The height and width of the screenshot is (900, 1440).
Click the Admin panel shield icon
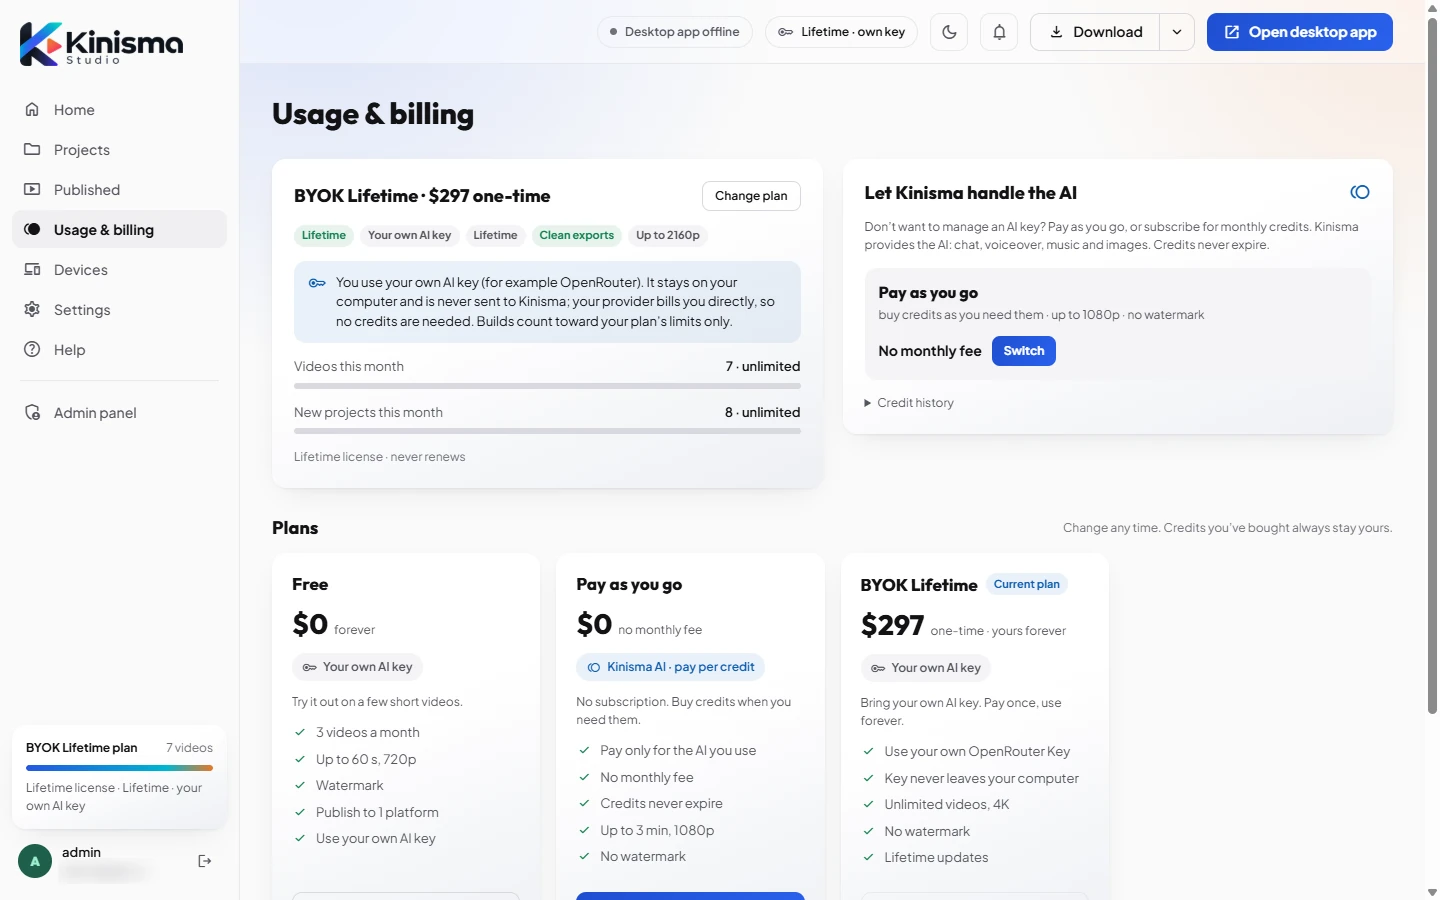(32, 413)
